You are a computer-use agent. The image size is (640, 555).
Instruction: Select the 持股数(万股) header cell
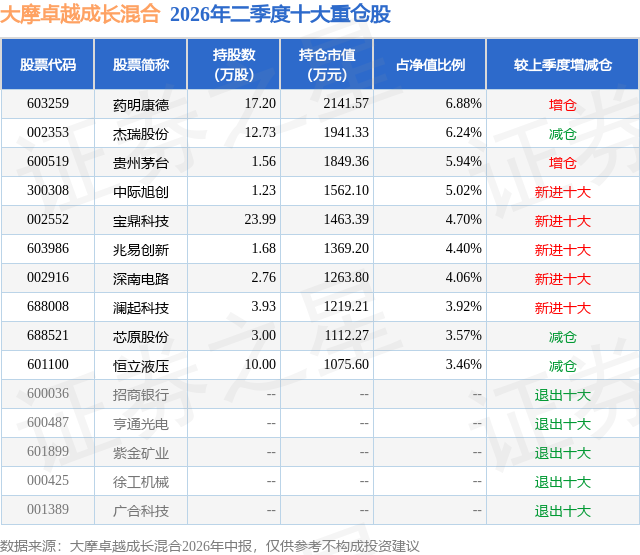point(233,64)
